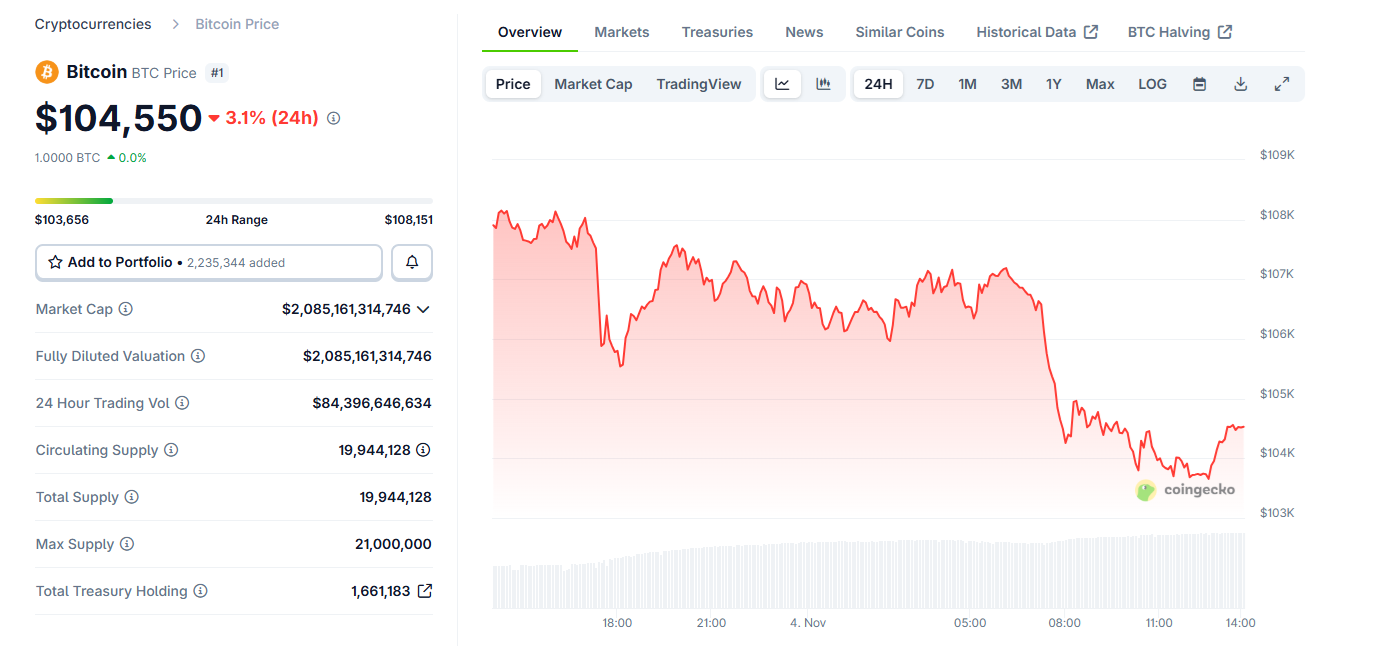Switch chart data to Market Cap
The width and height of the screenshot is (1378, 646).
click(x=593, y=84)
